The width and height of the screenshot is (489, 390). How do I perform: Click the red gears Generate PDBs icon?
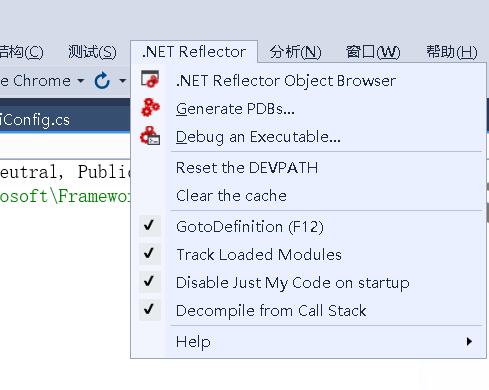point(150,108)
